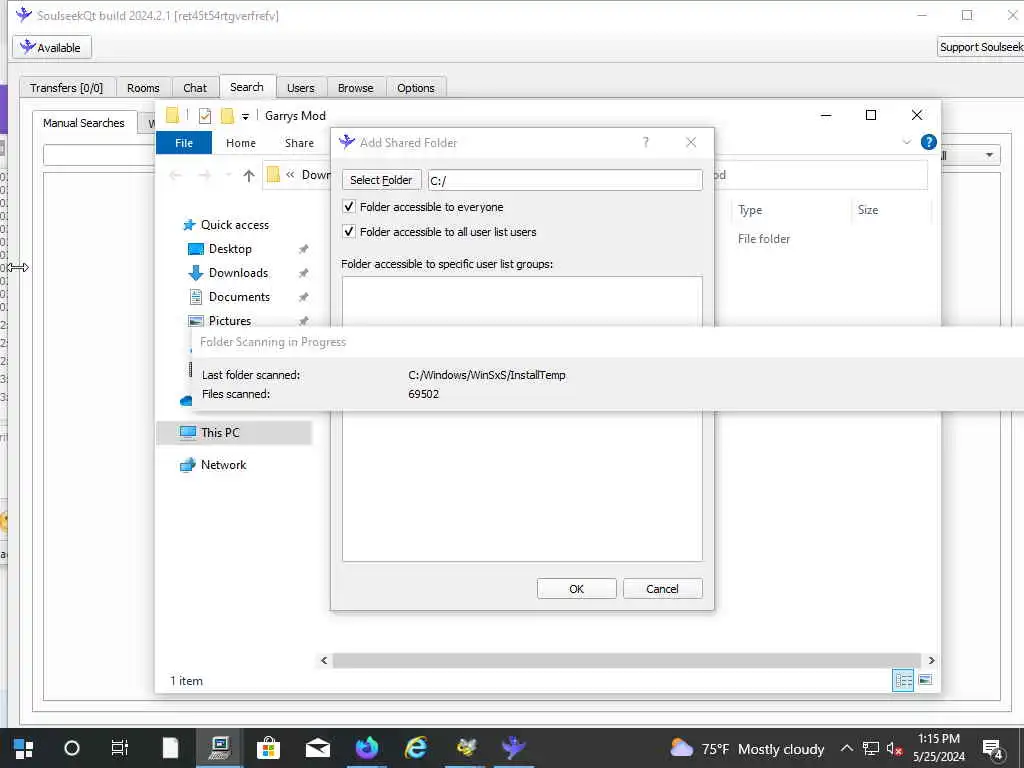The width and height of the screenshot is (1024, 768).
Task: Click the Forward arrow in Explorer
Action: (204, 175)
